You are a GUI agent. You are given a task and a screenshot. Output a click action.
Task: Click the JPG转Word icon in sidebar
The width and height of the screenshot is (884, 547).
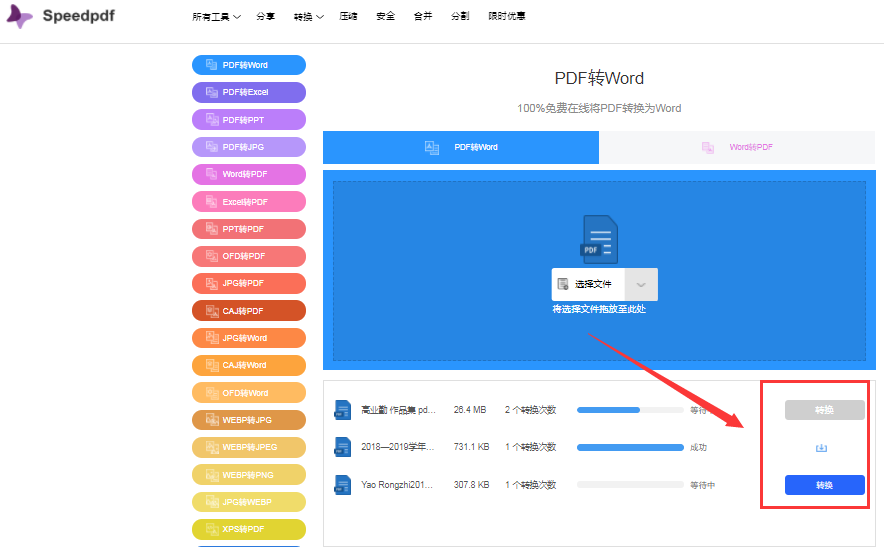tap(211, 338)
